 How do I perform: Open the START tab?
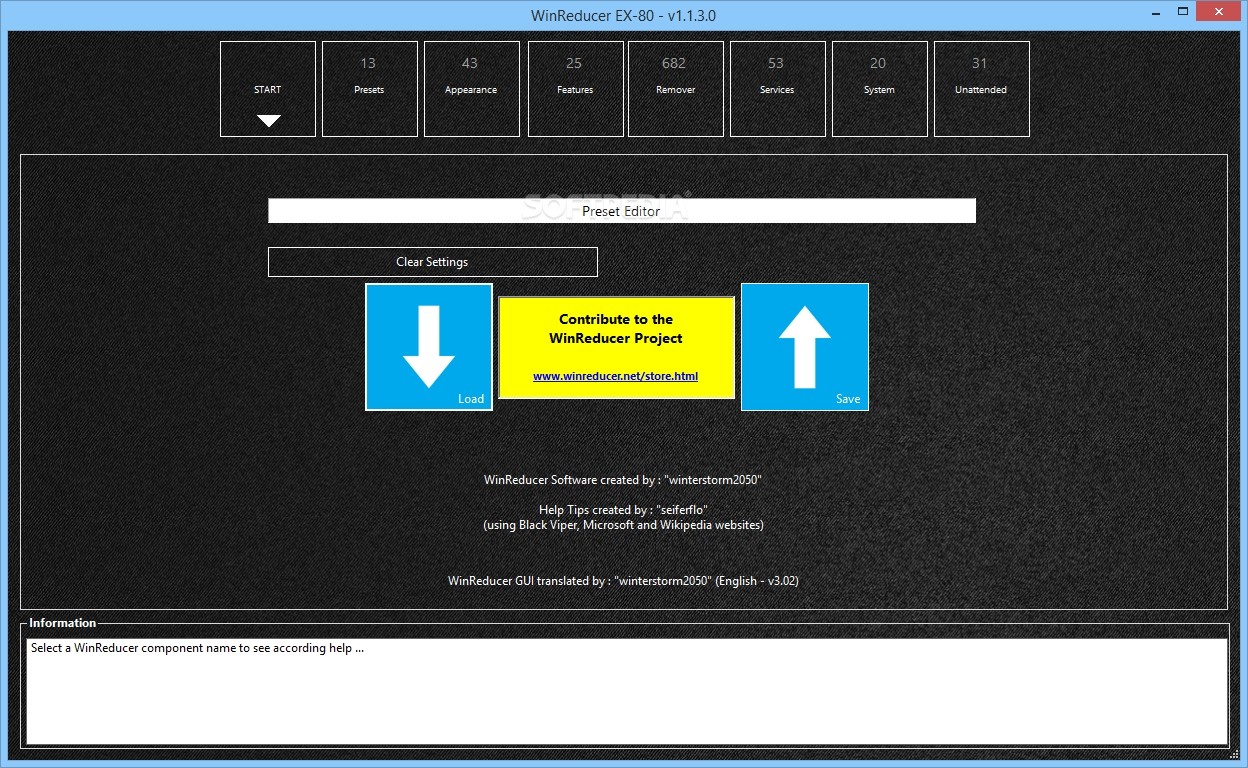(x=268, y=89)
